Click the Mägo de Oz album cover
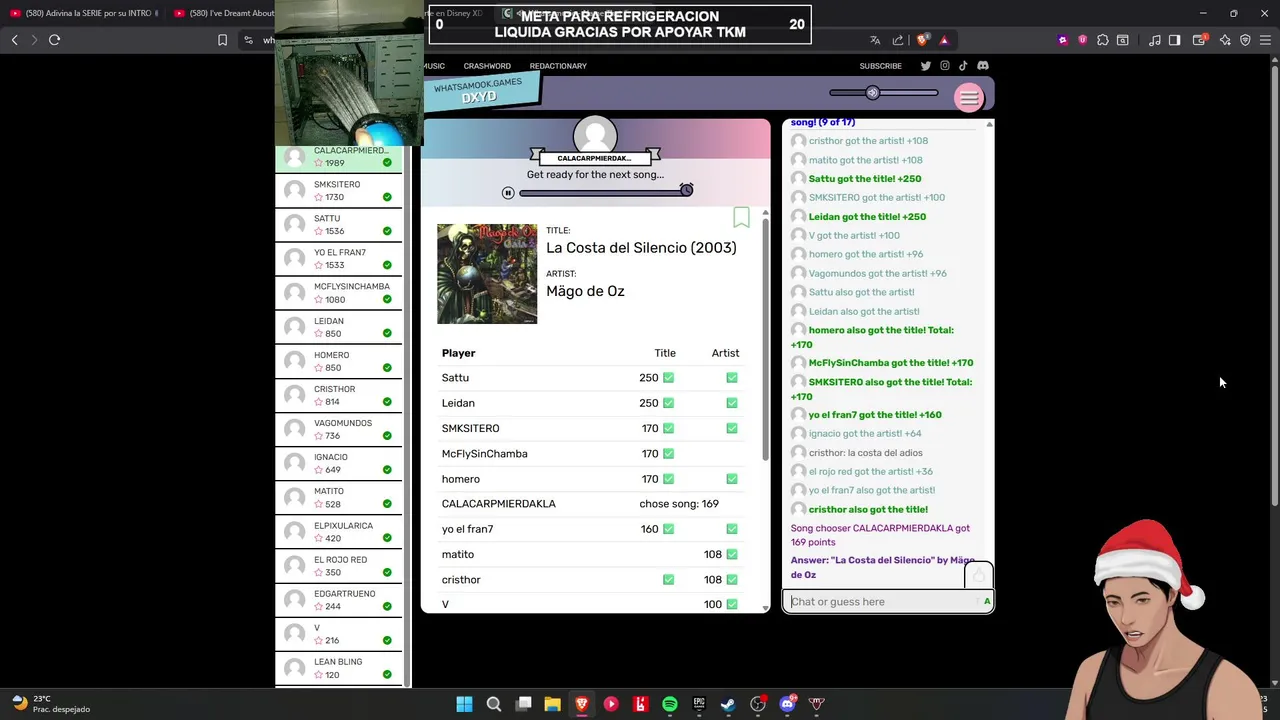 (x=487, y=274)
